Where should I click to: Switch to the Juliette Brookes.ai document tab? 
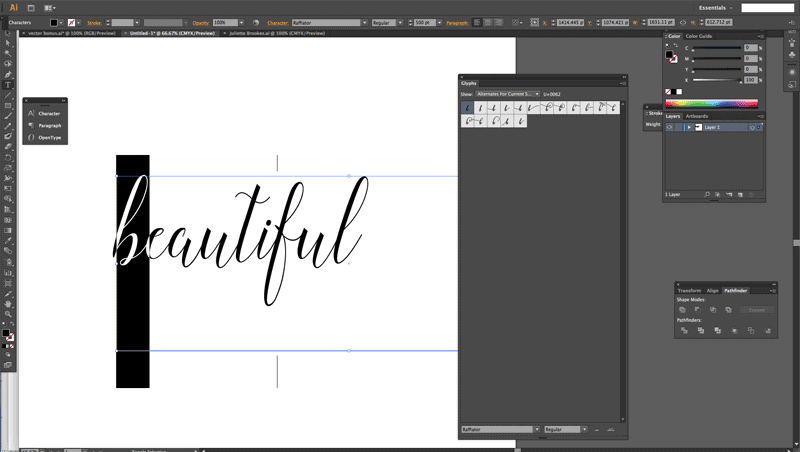[277, 33]
